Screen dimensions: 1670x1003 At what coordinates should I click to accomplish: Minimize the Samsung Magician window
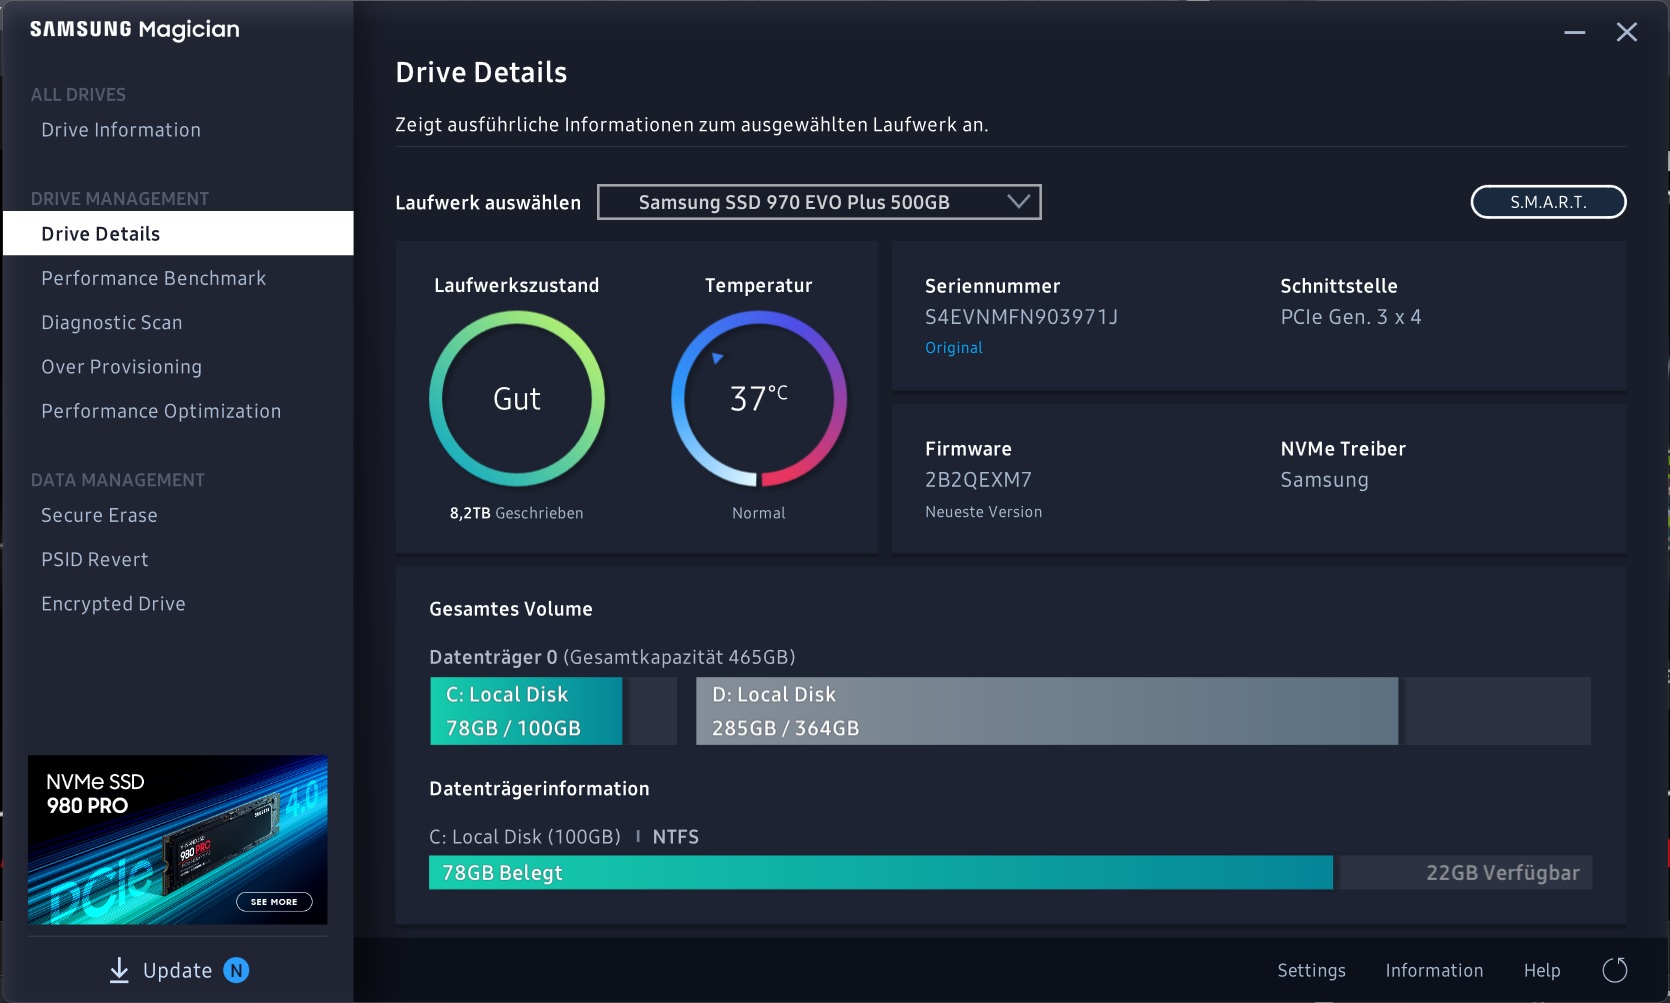[x=1575, y=32]
